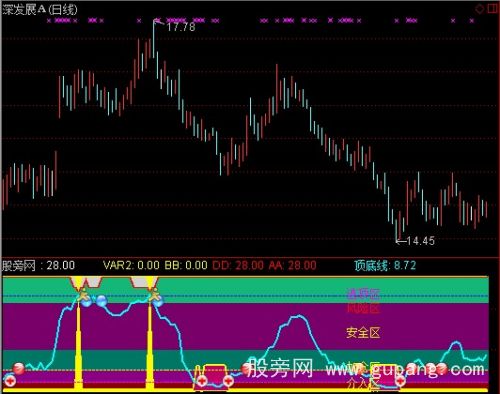Image resolution: width=500 pixels, height=394 pixels.
Task: Select the BB: 0.00 indicator value
Action: click(x=186, y=265)
